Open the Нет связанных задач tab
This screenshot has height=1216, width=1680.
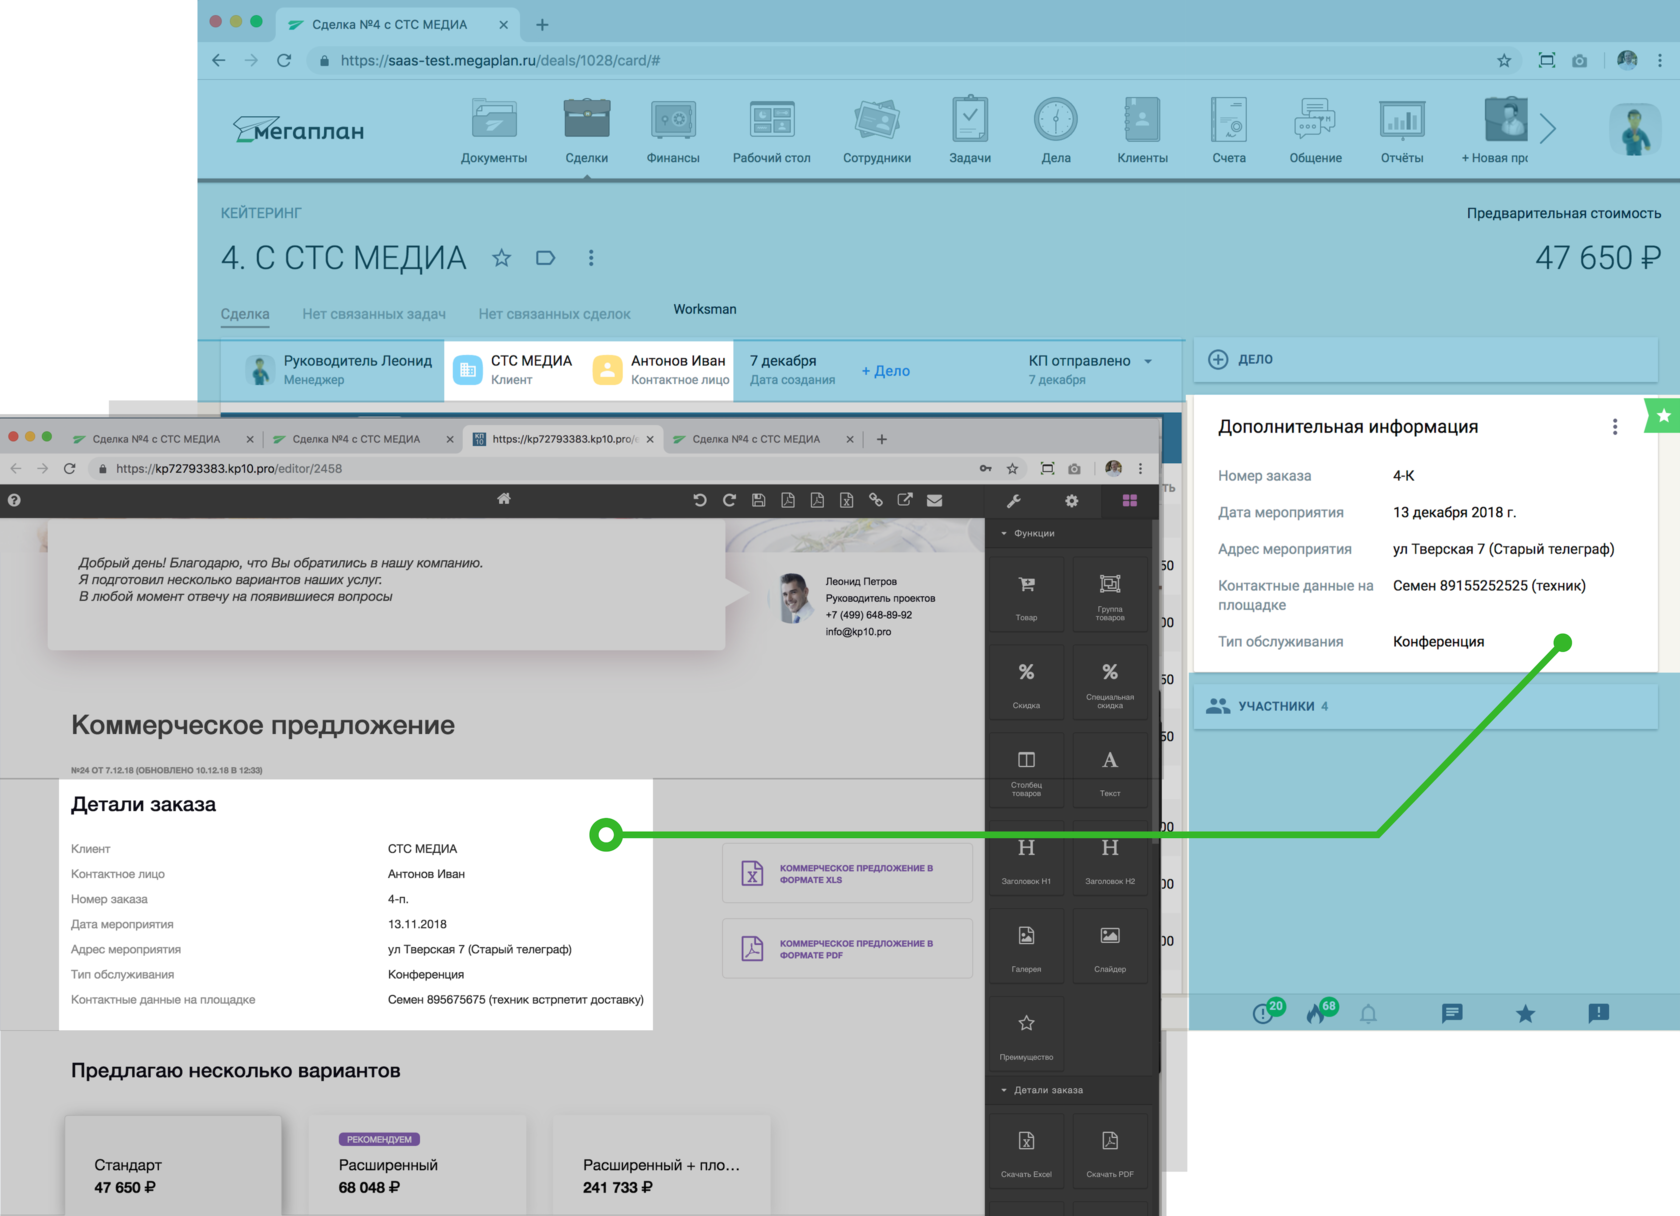pos(374,314)
